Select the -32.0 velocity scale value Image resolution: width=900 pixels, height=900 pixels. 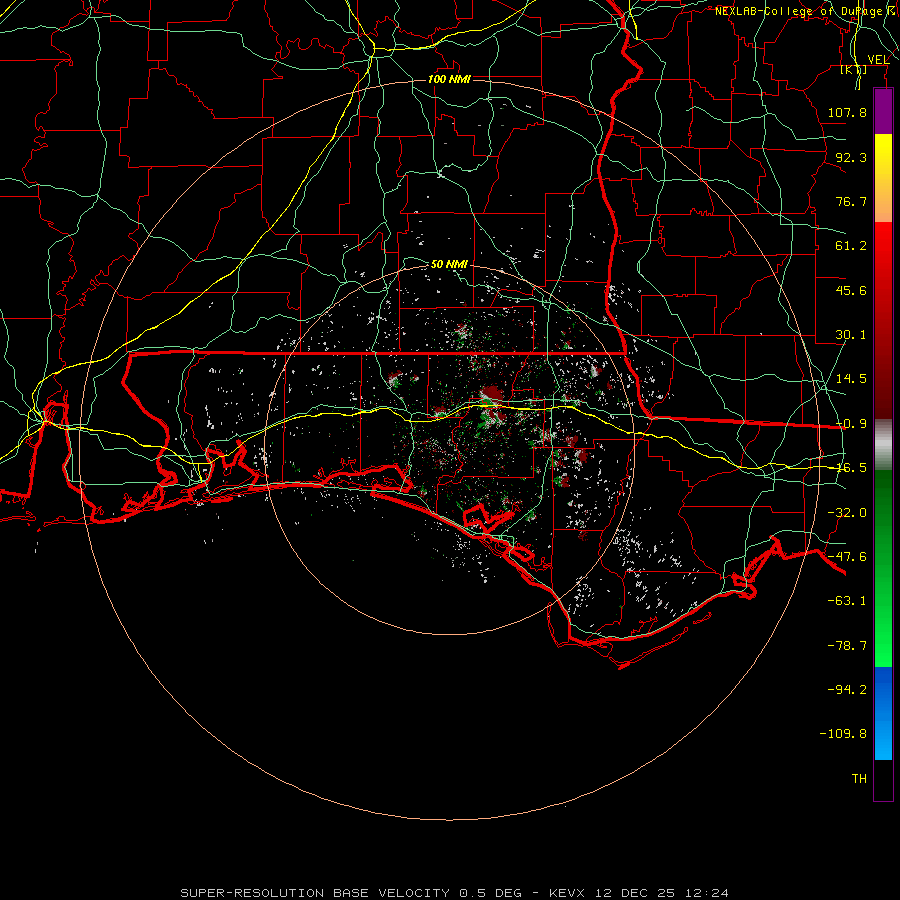[x=847, y=513]
